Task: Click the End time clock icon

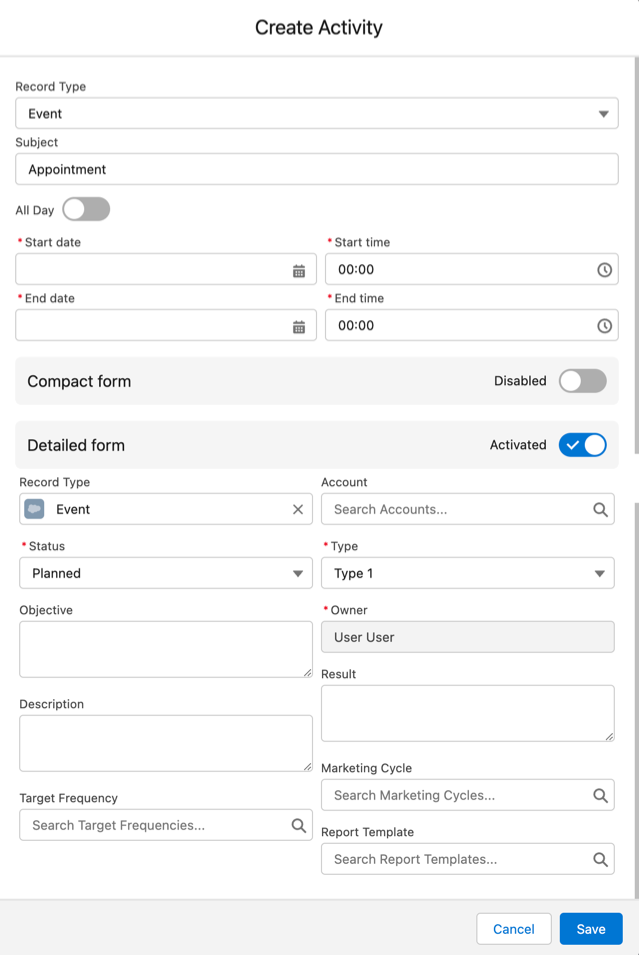Action: (x=604, y=326)
